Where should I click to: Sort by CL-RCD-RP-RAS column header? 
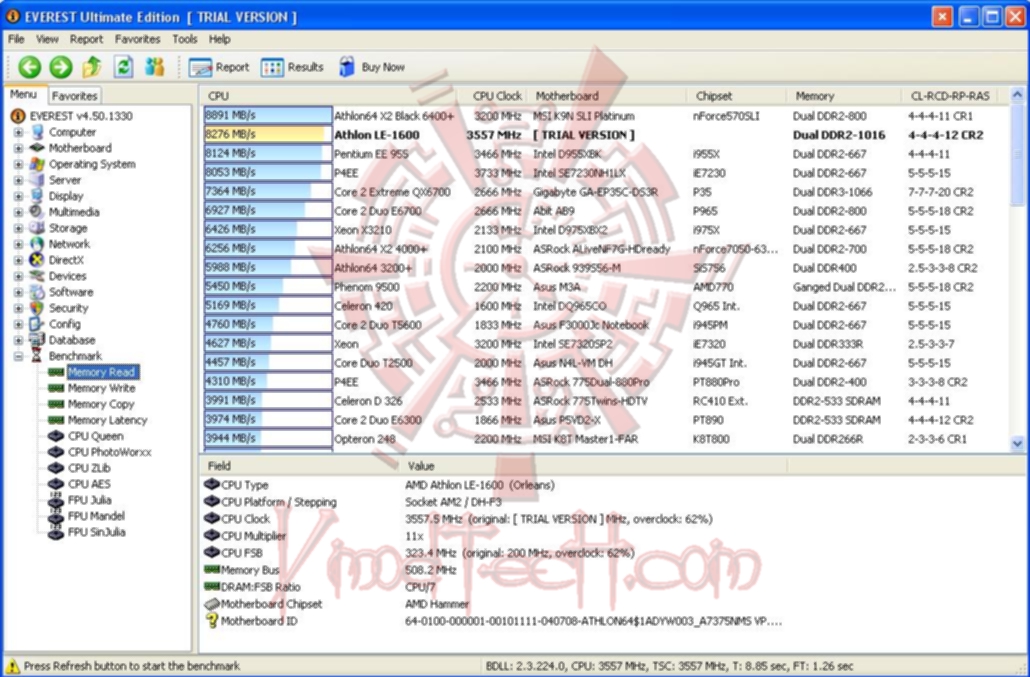pos(950,96)
